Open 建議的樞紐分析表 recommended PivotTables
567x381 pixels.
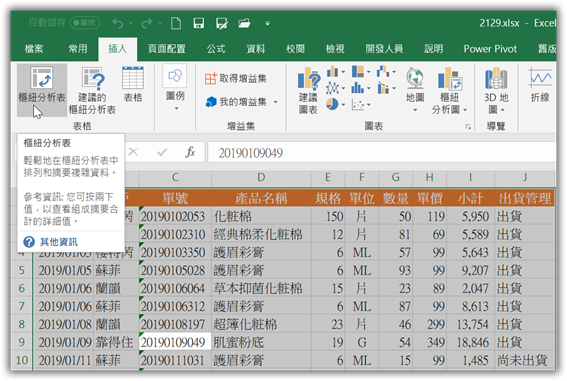(92, 90)
